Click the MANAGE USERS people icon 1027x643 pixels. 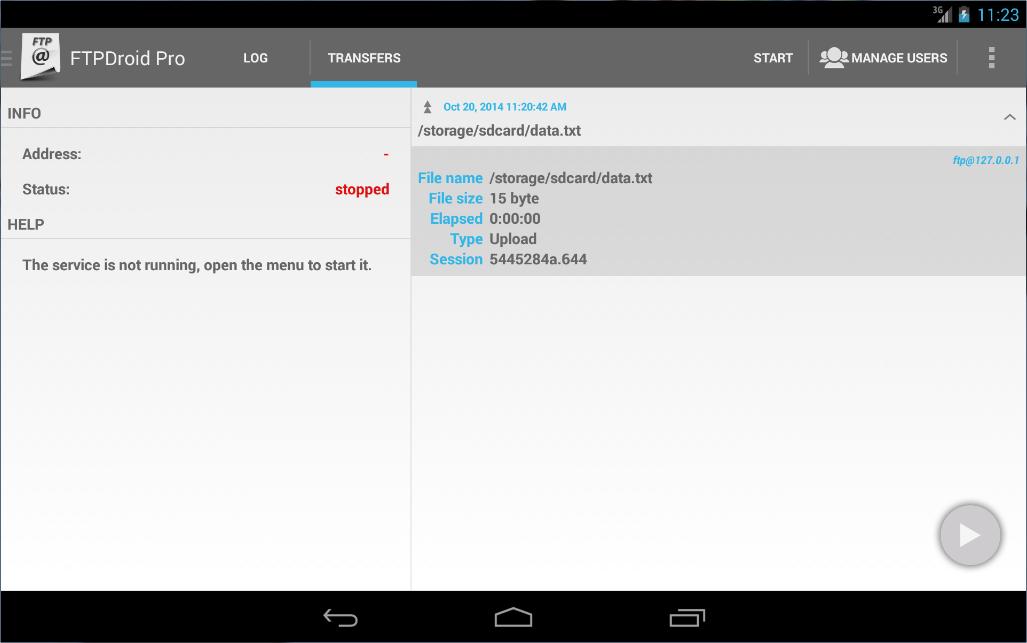pos(833,58)
